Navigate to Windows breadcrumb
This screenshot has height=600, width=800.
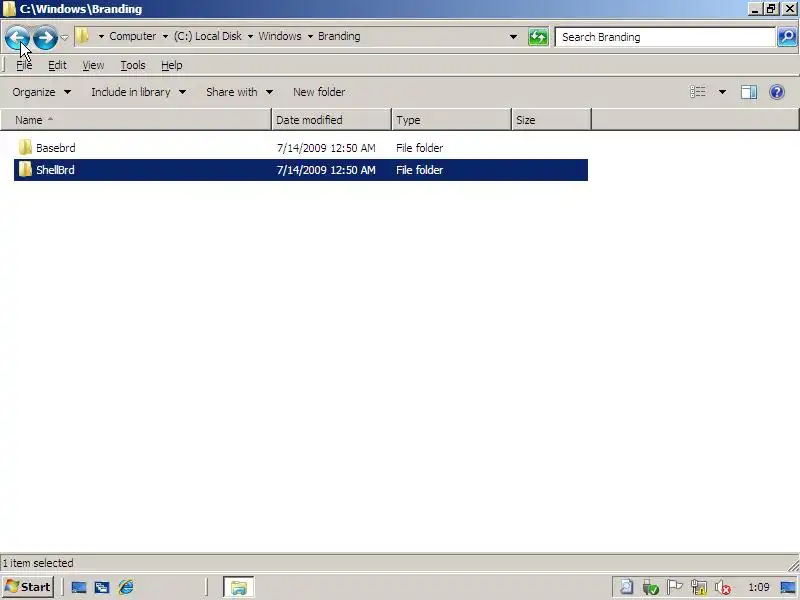coord(280,36)
